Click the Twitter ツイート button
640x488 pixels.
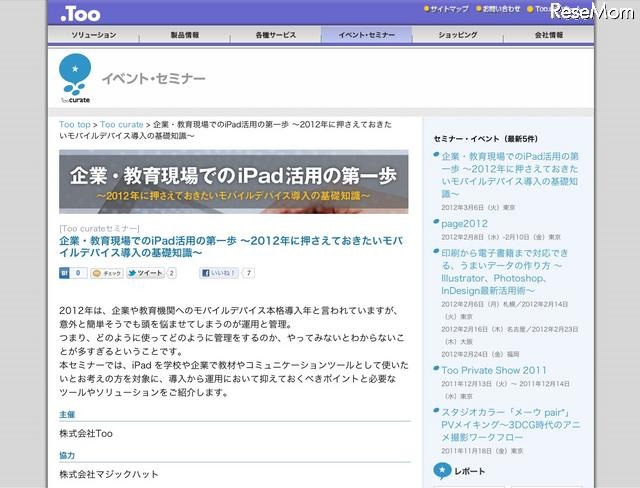click(x=145, y=273)
